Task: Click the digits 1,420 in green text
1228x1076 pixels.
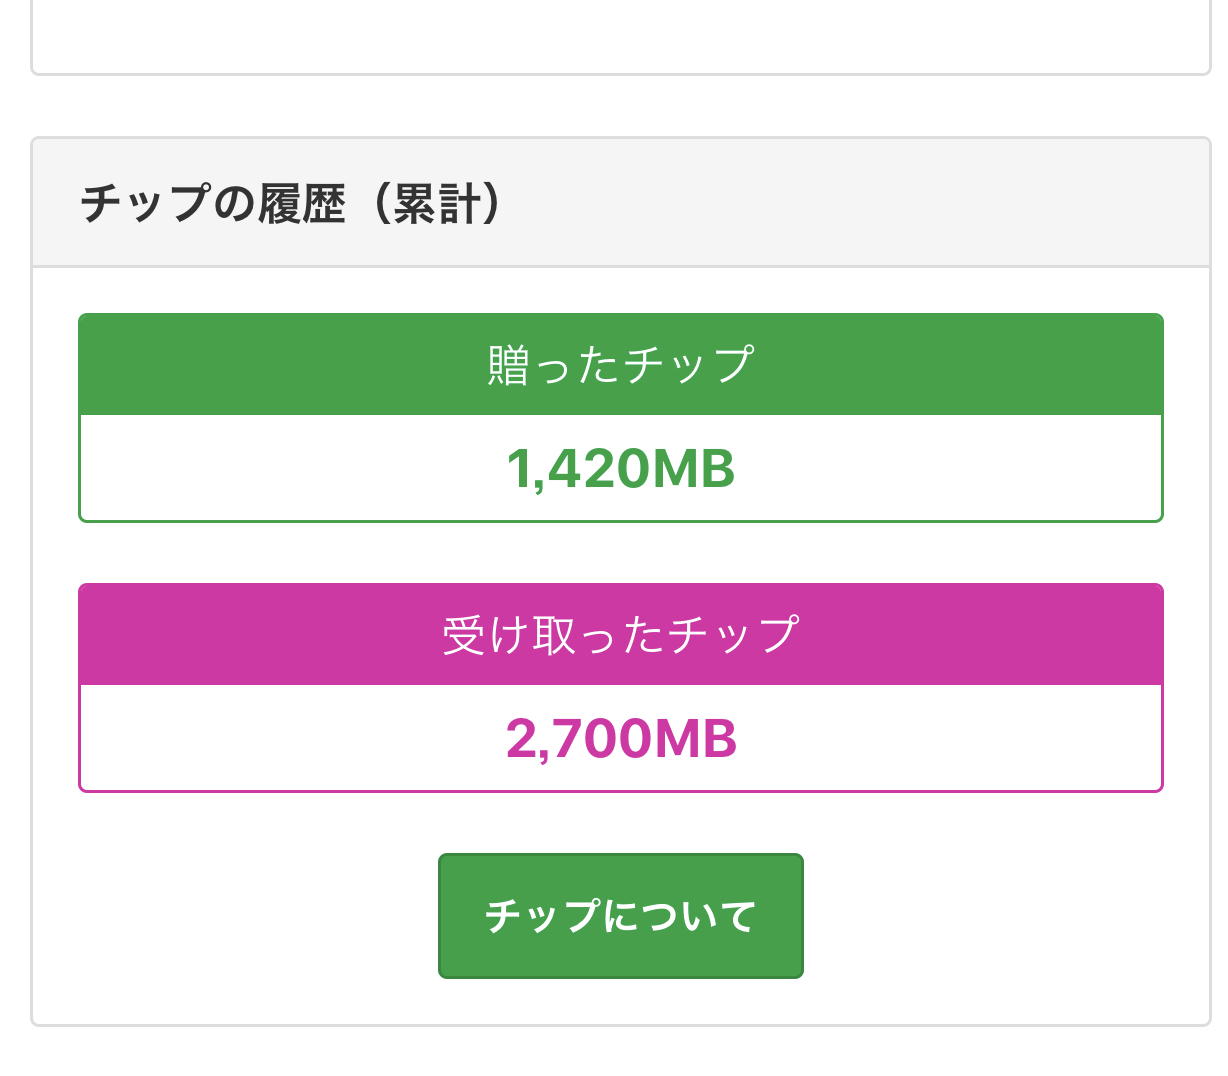Action: pos(578,468)
